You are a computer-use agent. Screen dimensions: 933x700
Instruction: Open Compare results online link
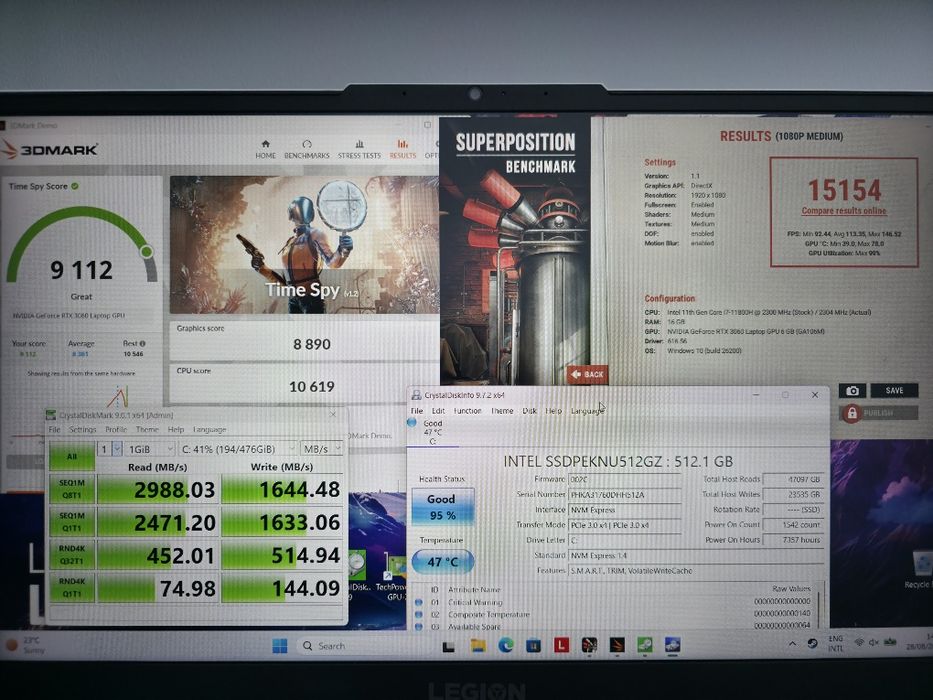[844, 211]
